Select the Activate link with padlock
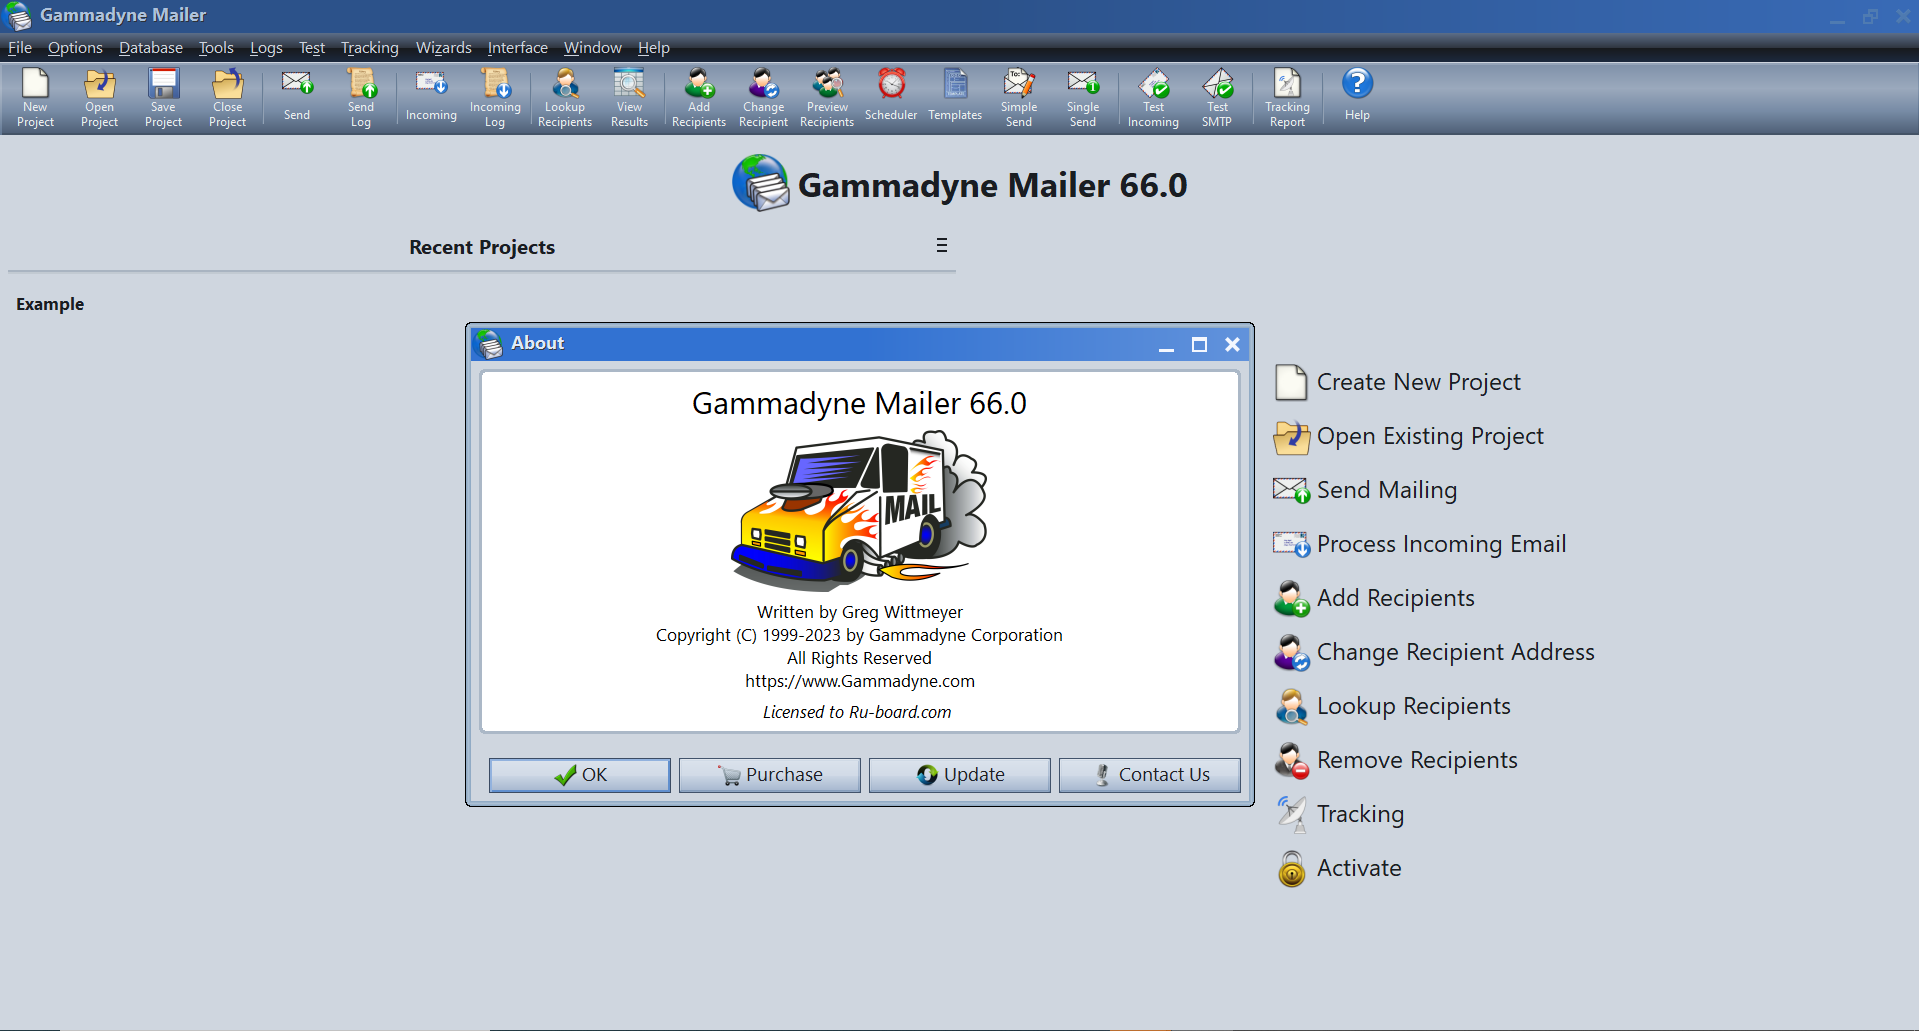This screenshot has height=1031, width=1919. click(1358, 868)
